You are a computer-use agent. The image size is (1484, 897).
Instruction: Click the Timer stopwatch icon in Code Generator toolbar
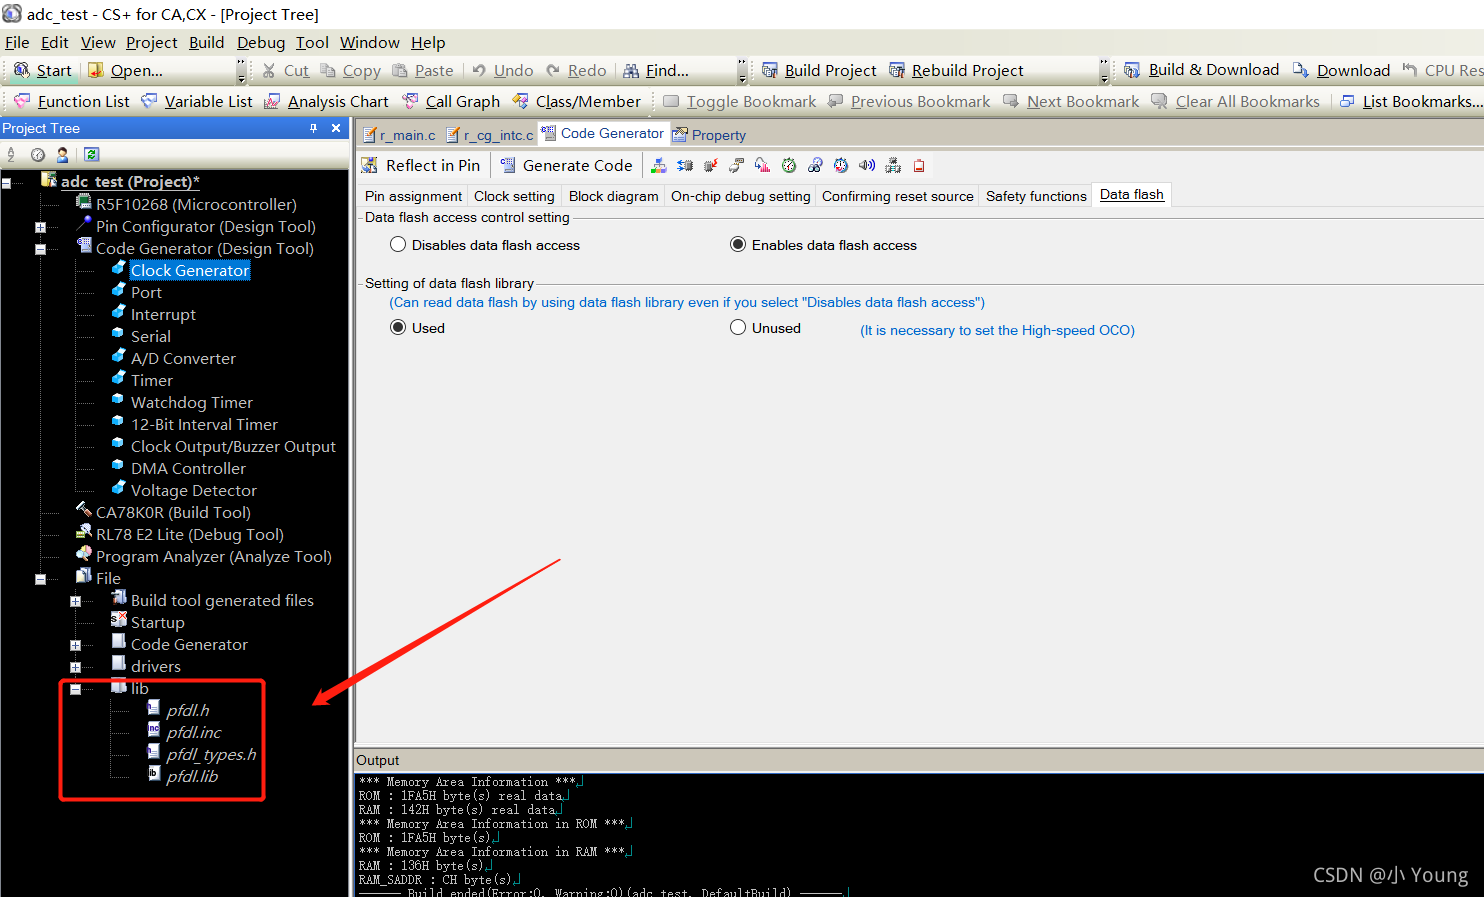[x=789, y=166]
